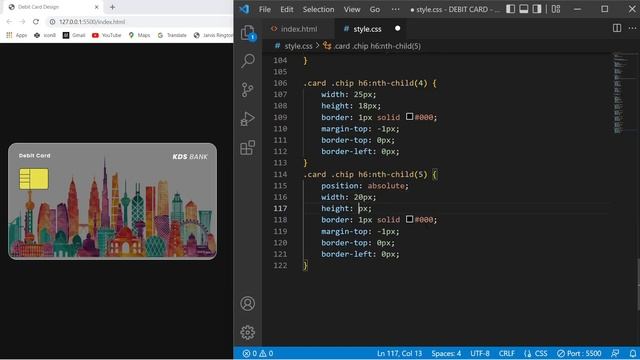
Task: Open the color picker swatch on line 109
Action: click(409, 117)
